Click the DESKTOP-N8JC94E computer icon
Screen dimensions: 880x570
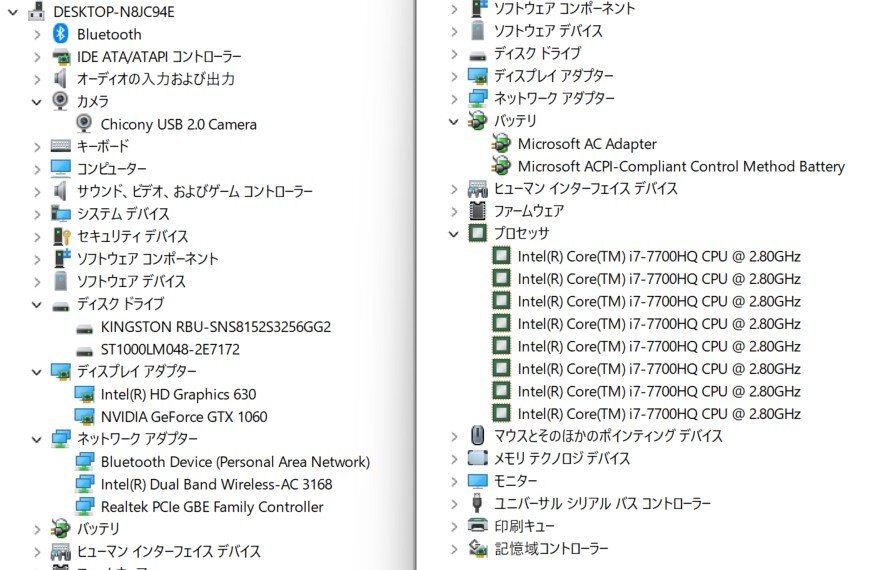pyautogui.click(x=36, y=11)
